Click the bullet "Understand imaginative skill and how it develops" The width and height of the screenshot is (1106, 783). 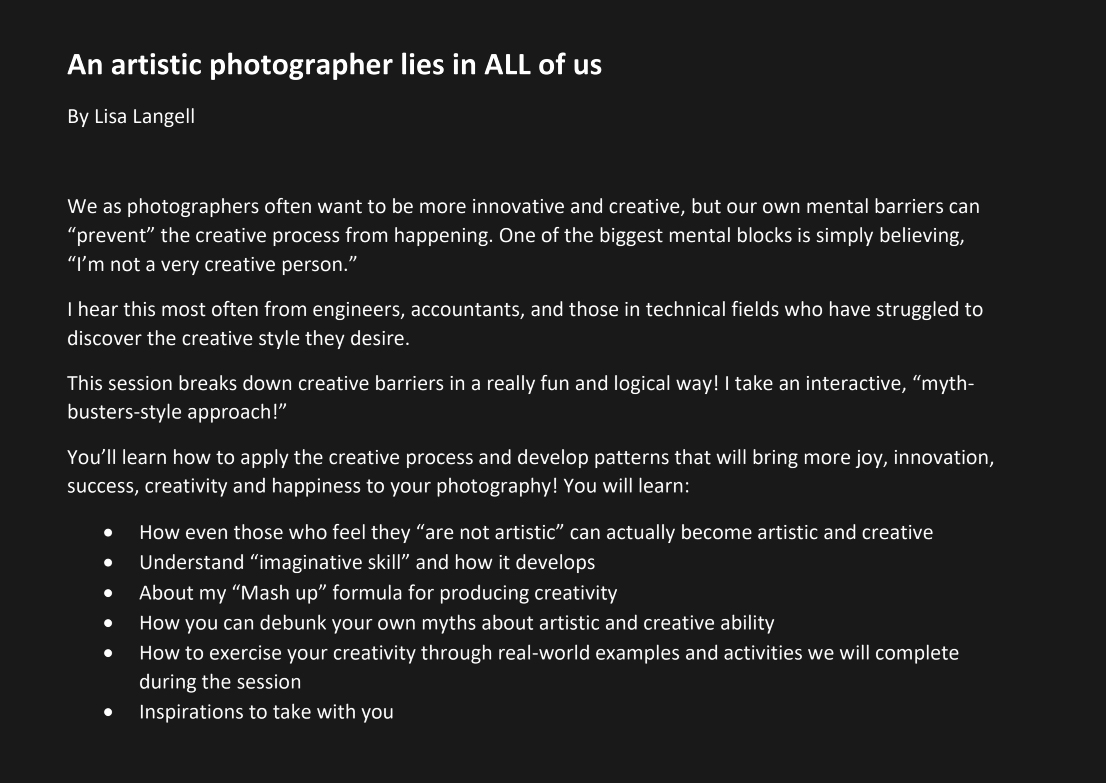[367, 563]
